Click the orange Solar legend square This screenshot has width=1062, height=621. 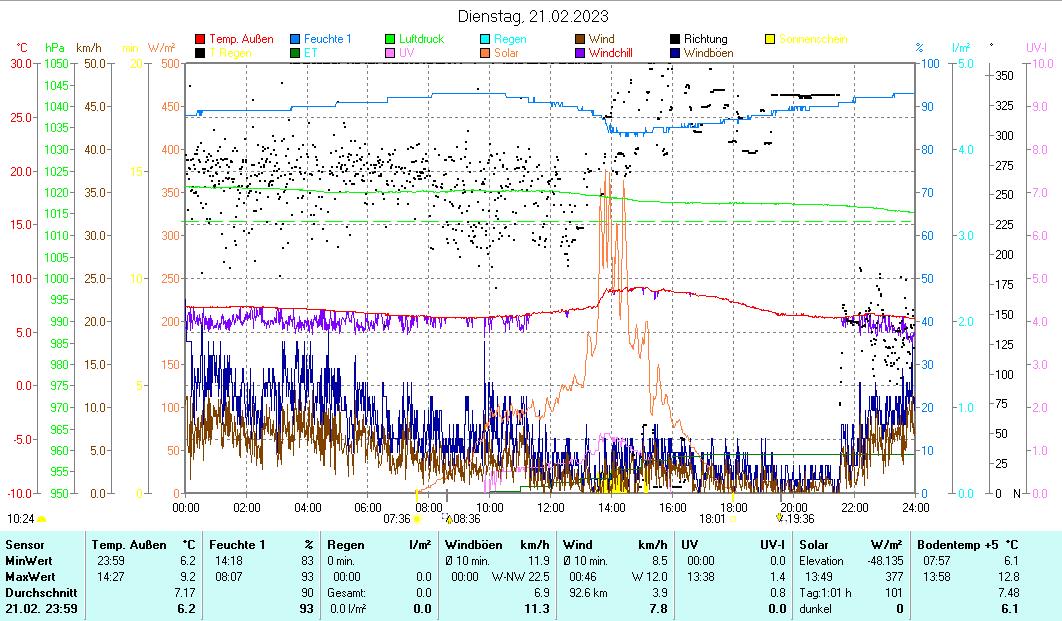tap(485, 52)
